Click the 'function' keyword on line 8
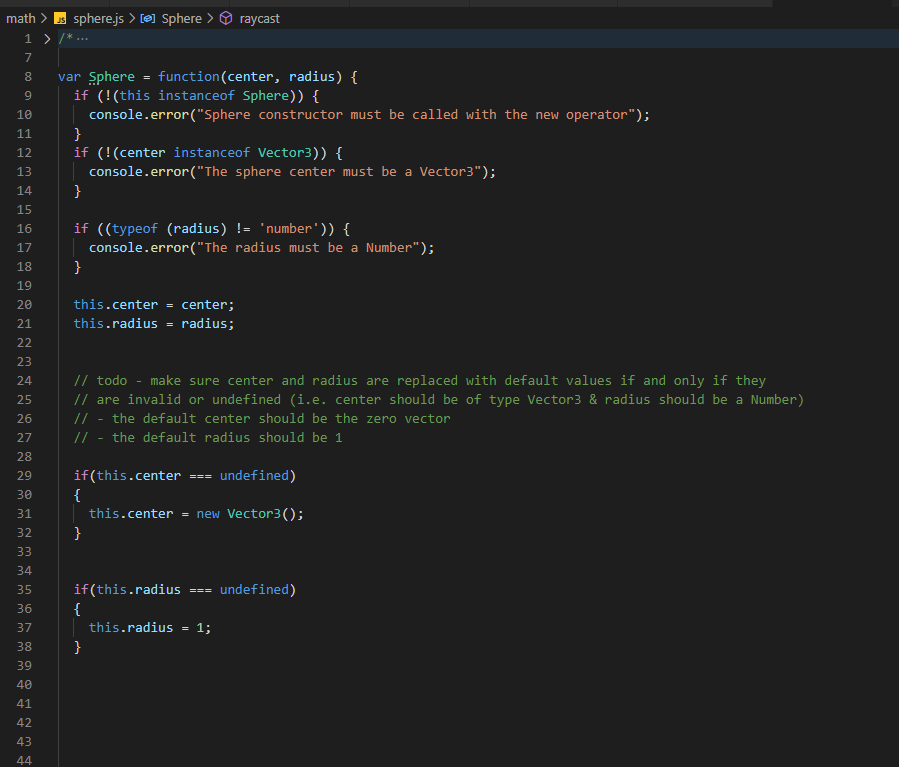Screen dimensions: 899x767 [189, 77]
